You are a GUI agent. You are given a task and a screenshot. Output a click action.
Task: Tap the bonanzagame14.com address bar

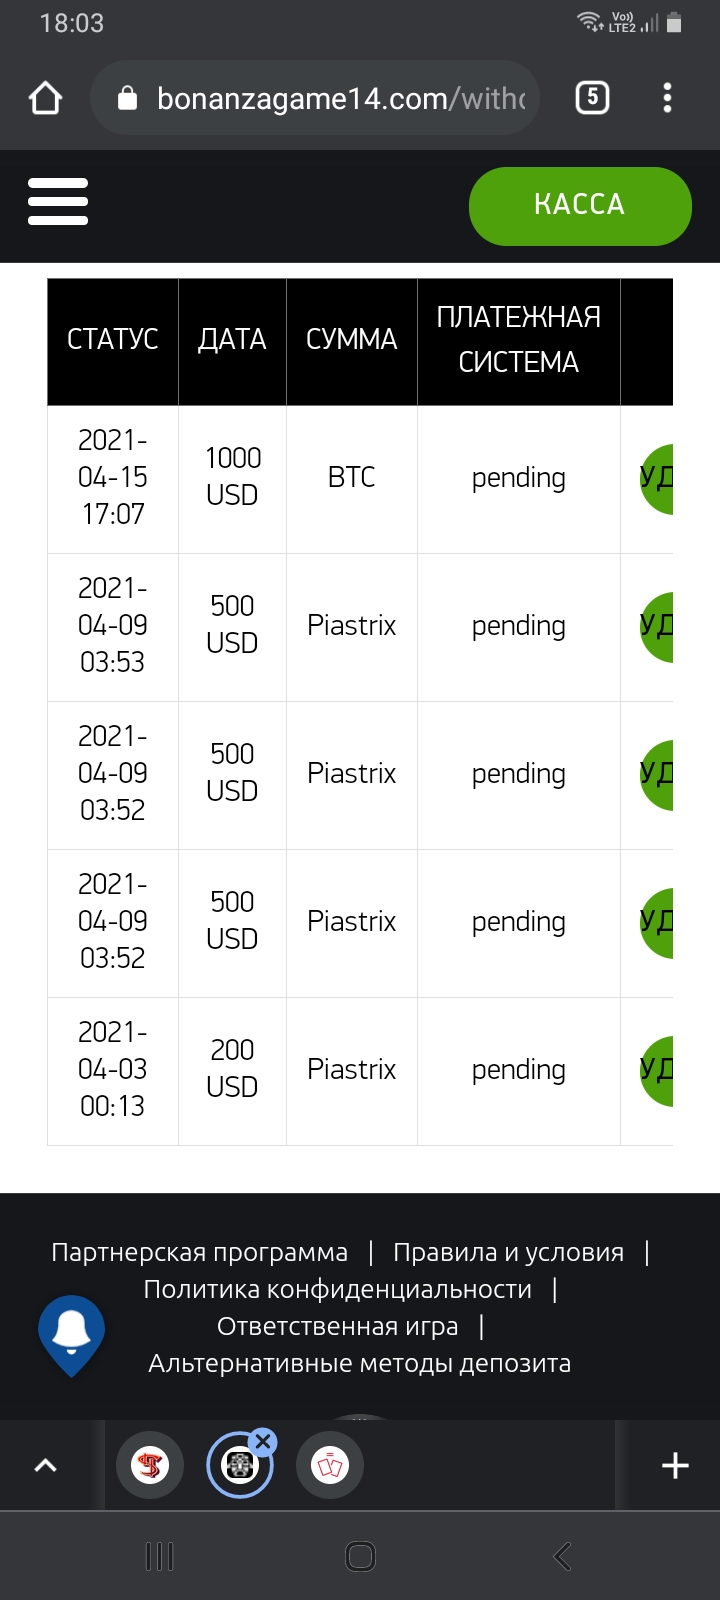(315, 98)
